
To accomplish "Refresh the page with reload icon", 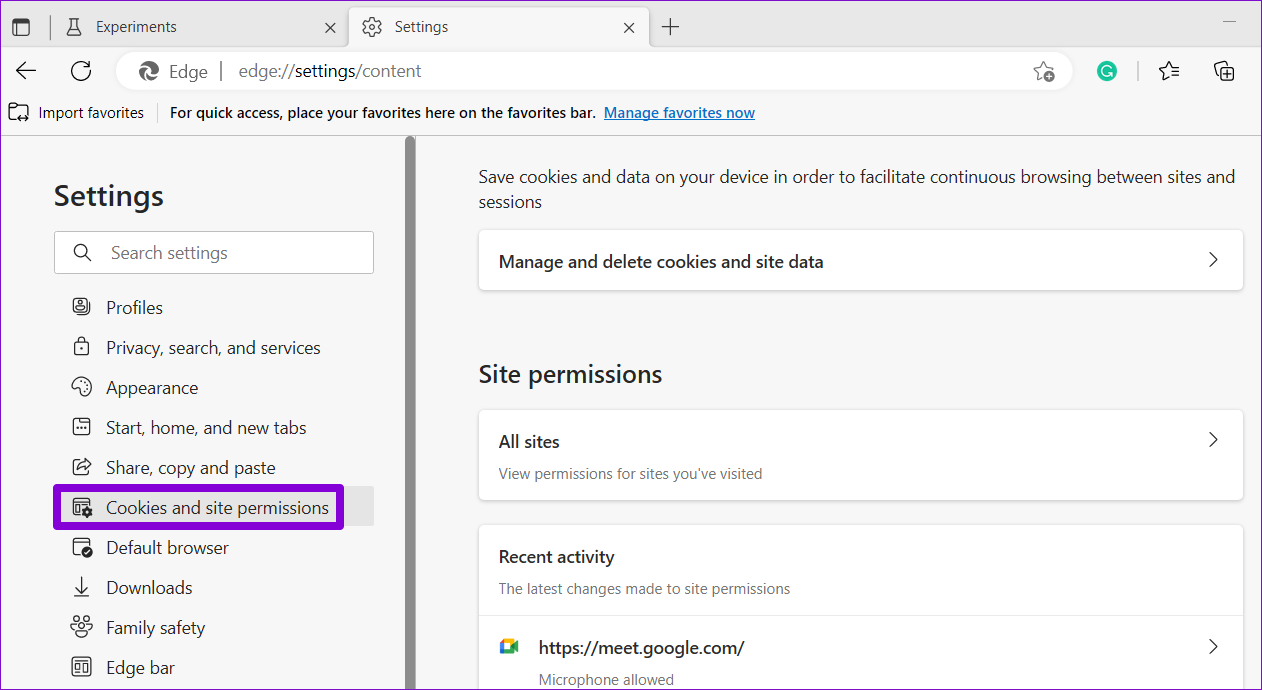I will point(81,71).
